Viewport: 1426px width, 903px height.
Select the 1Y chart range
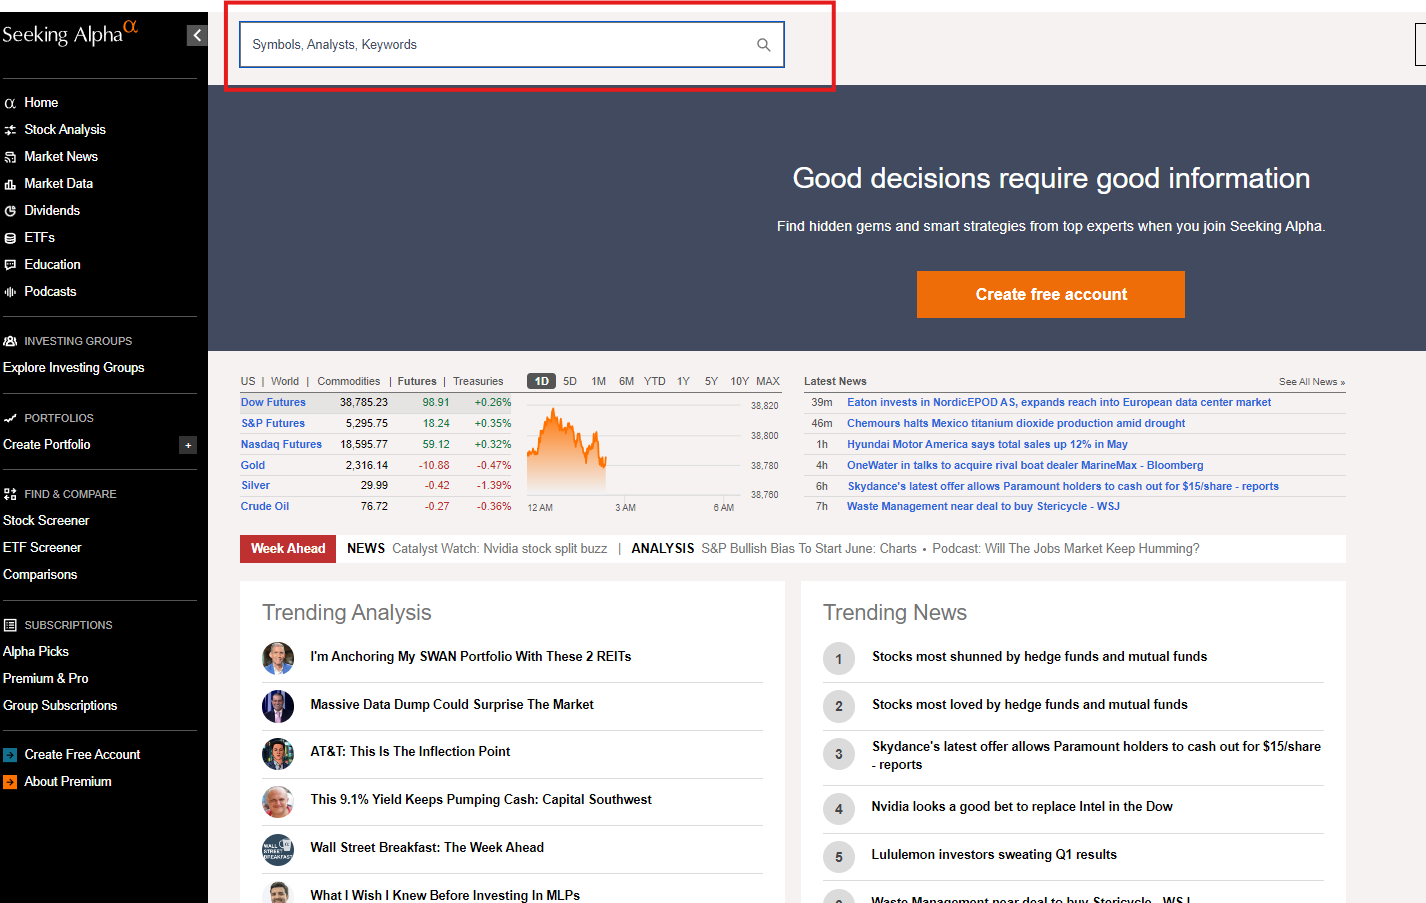[684, 381]
